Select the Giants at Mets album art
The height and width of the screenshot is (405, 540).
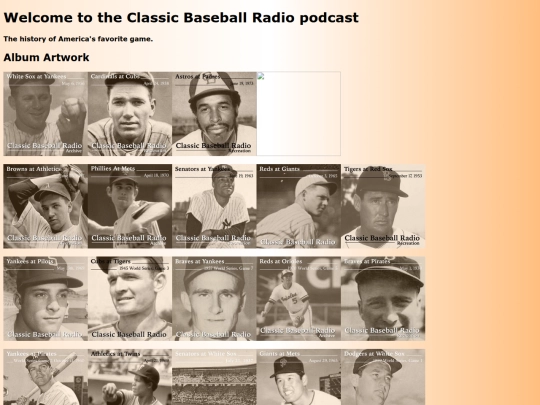point(299,377)
